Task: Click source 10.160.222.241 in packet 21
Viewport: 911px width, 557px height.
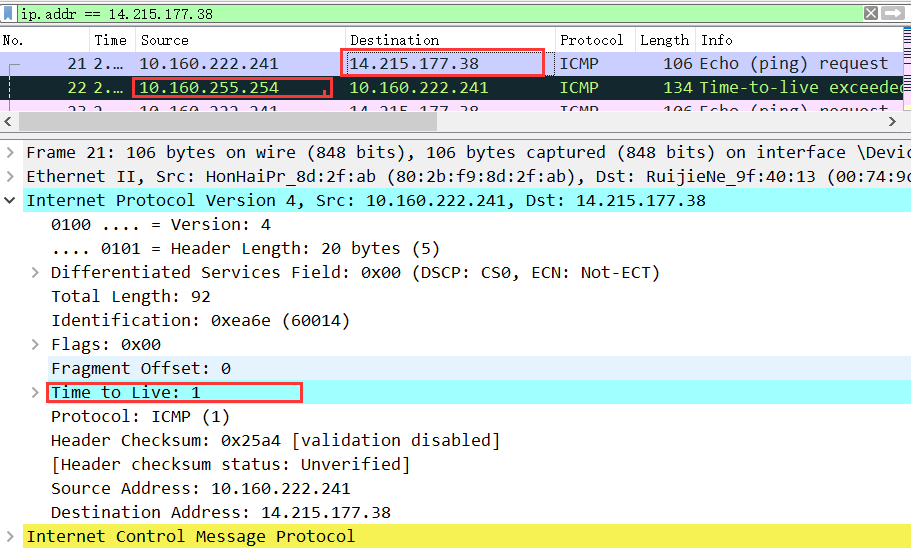Action: coord(209,63)
